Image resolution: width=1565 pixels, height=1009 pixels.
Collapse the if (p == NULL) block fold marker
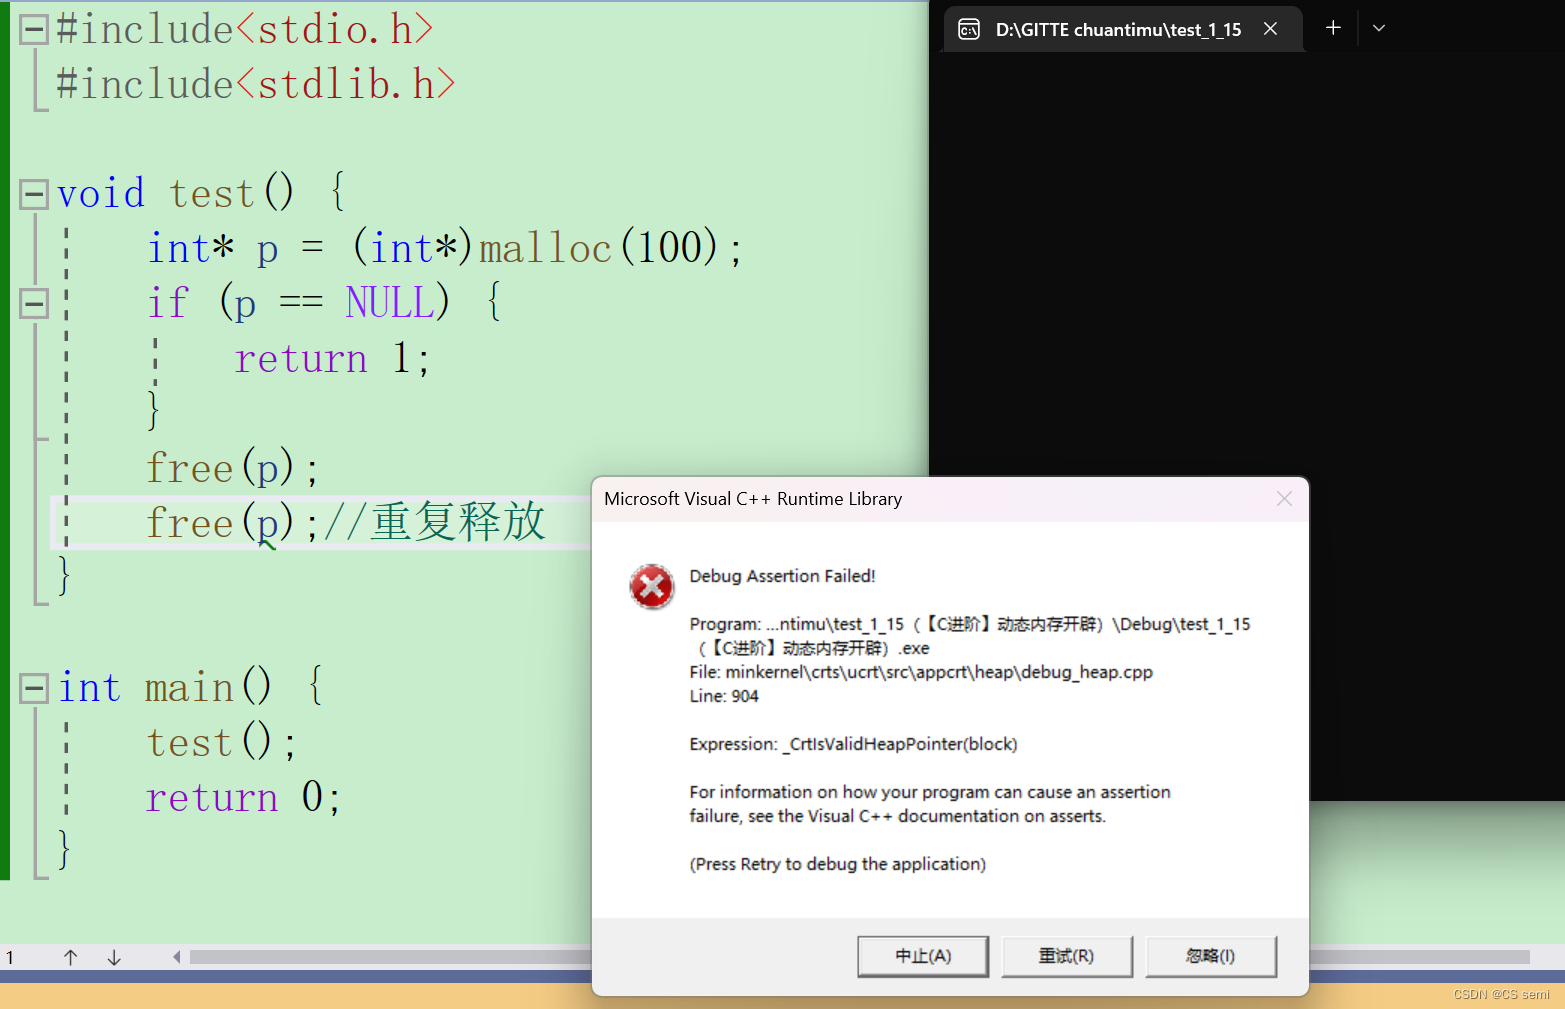[x=34, y=303]
